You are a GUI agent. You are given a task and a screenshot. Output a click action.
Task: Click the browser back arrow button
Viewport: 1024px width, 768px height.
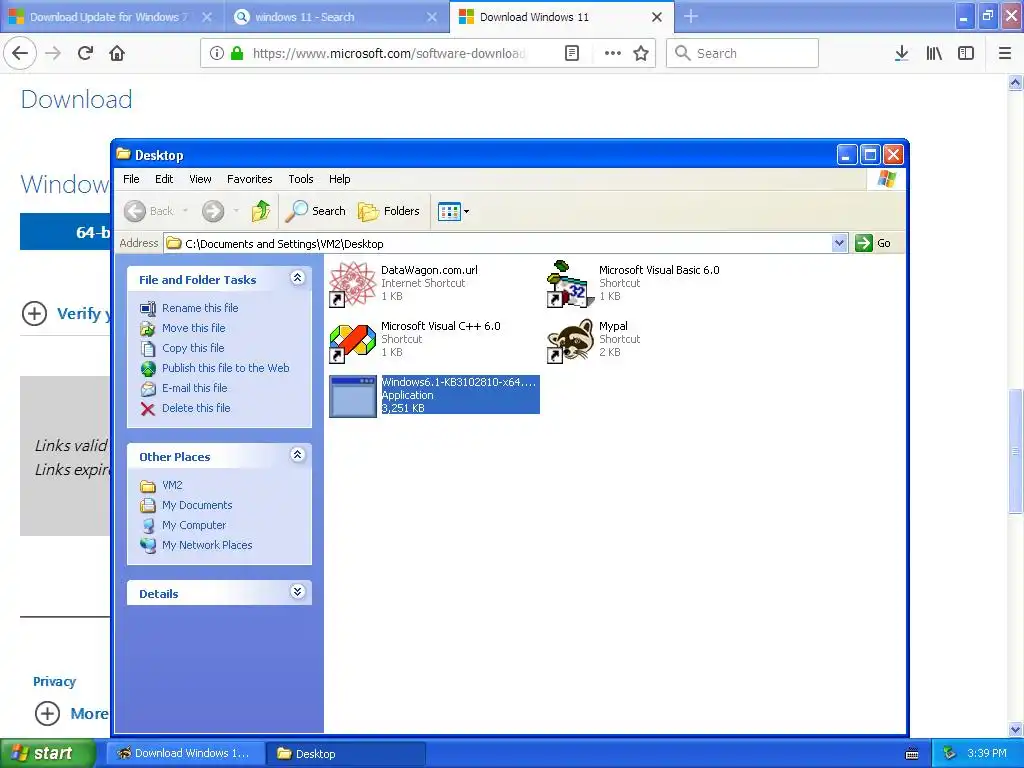pyautogui.click(x=20, y=53)
